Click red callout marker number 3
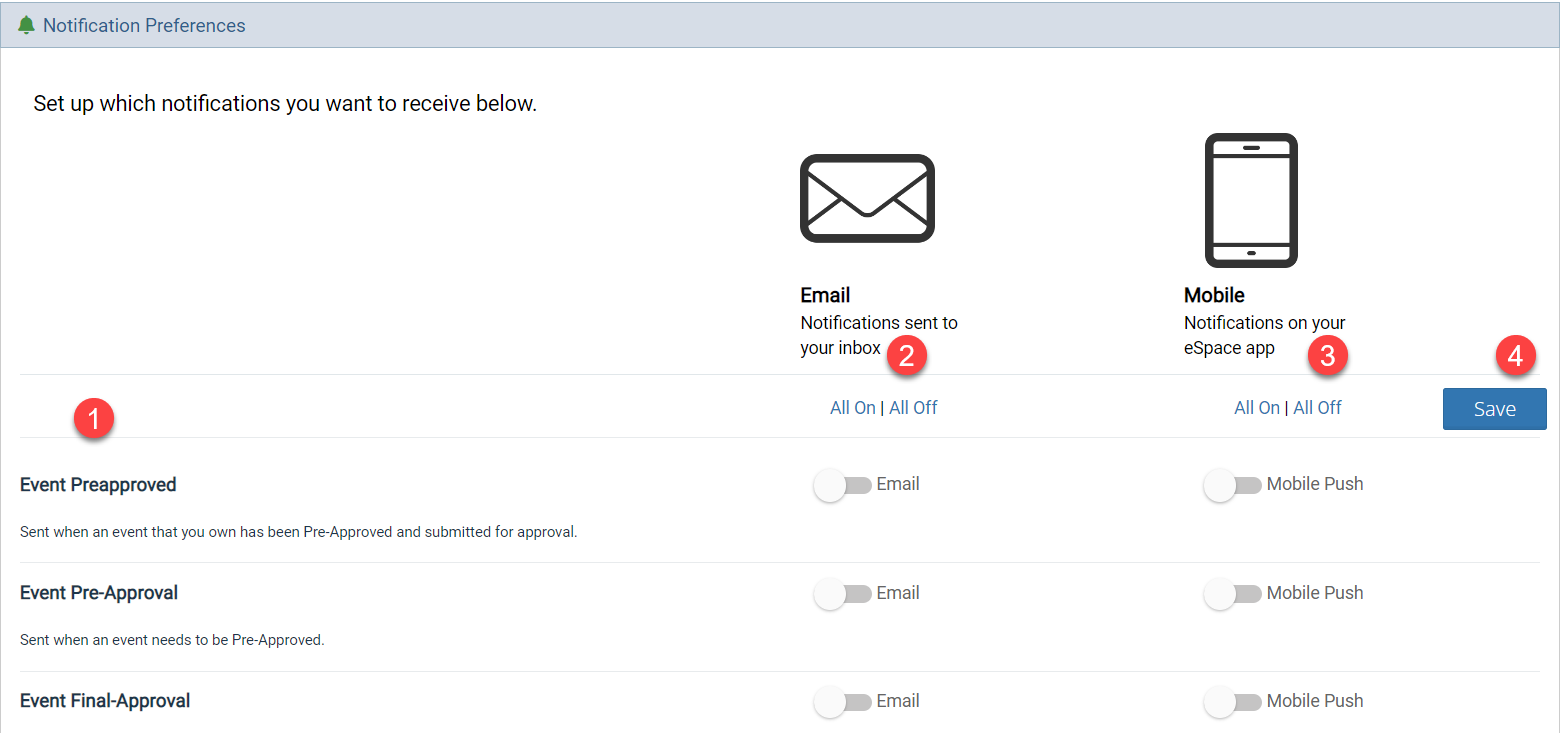This screenshot has height=733, width=1561. click(1328, 357)
